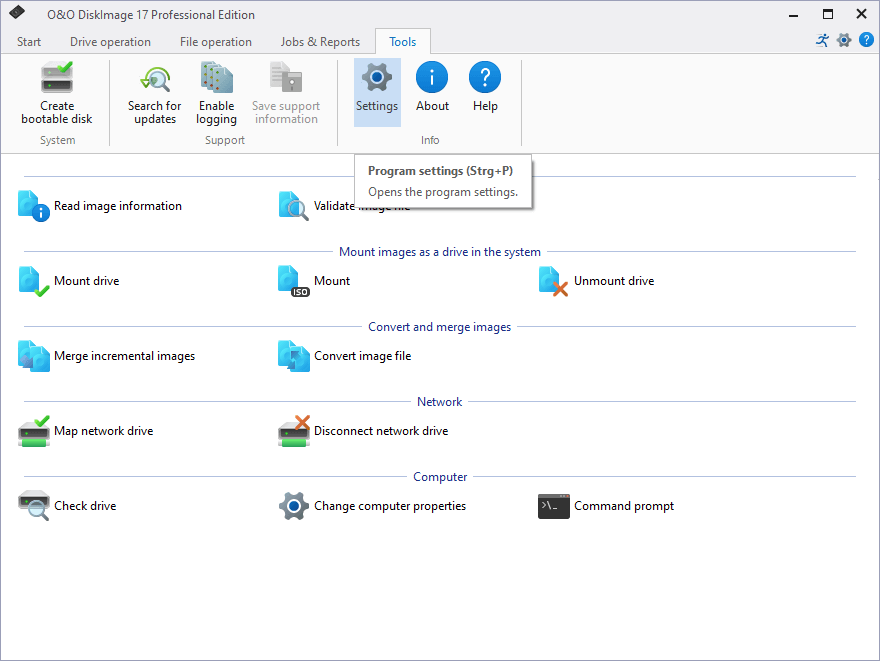Viewport: 880px width, 661px height.
Task: Click the Create bootable disk icon
Action: pyautogui.click(x=57, y=77)
